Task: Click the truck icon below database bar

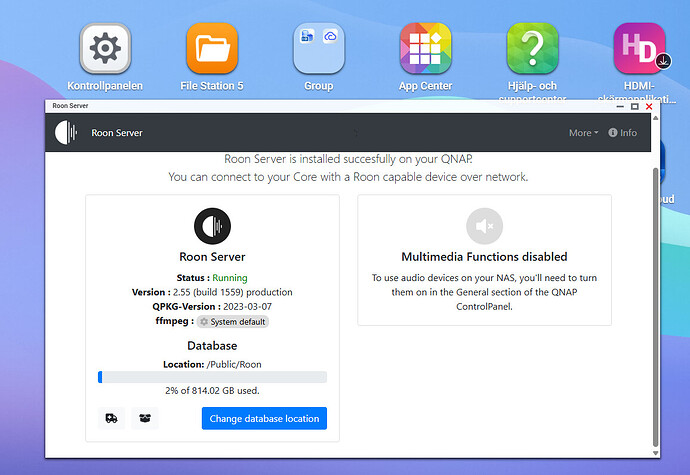Action: pos(111,418)
